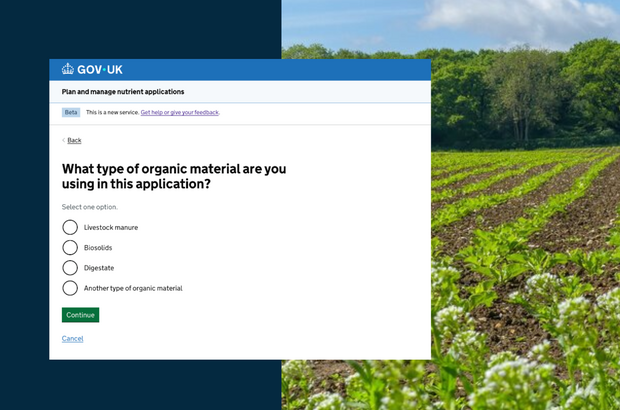Click the organic material question heading
Image resolution: width=620 pixels, height=410 pixels.
coord(173,176)
